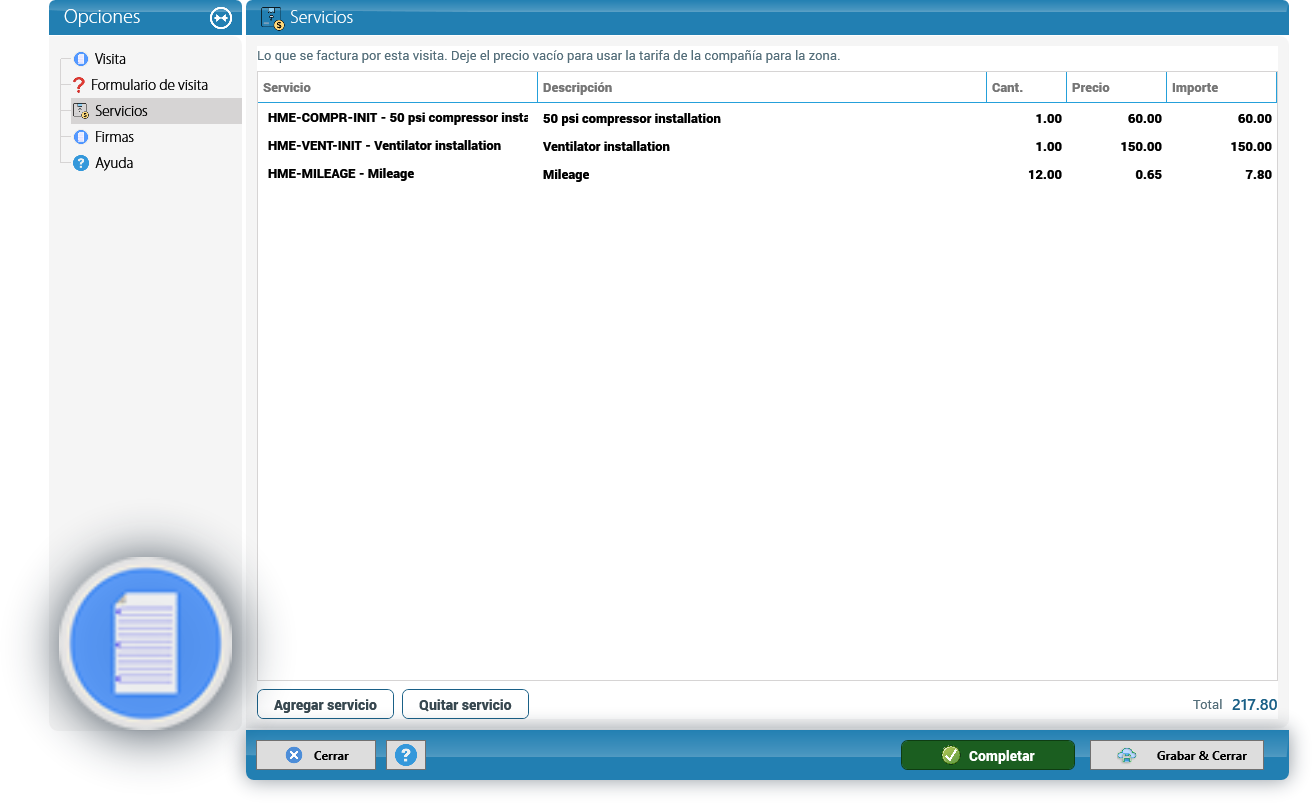Open the Firmas section
Viewport: 1312px width, 803px height.
114,137
